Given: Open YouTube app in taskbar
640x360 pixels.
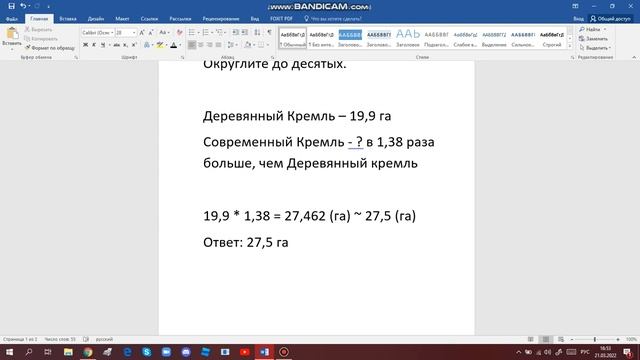Looking at the screenshot, I should [x=244, y=352].
